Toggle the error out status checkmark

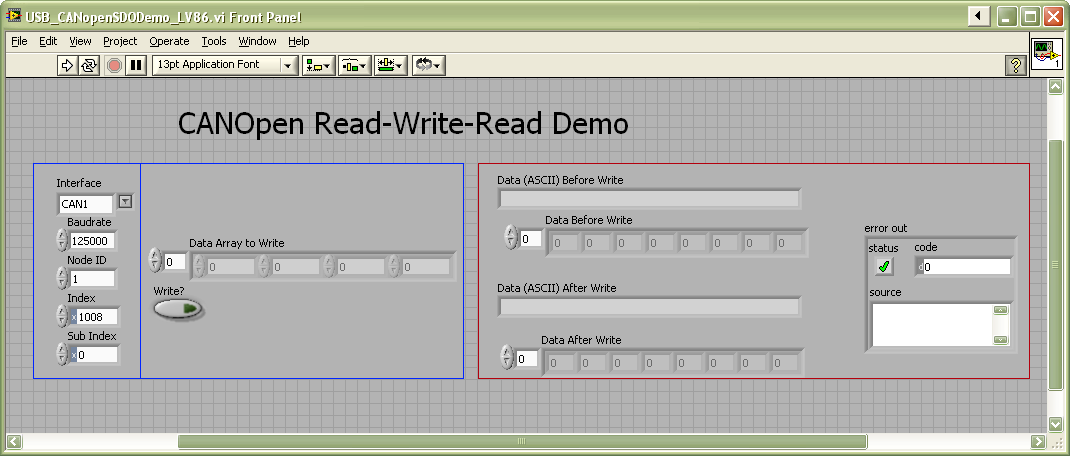click(884, 267)
